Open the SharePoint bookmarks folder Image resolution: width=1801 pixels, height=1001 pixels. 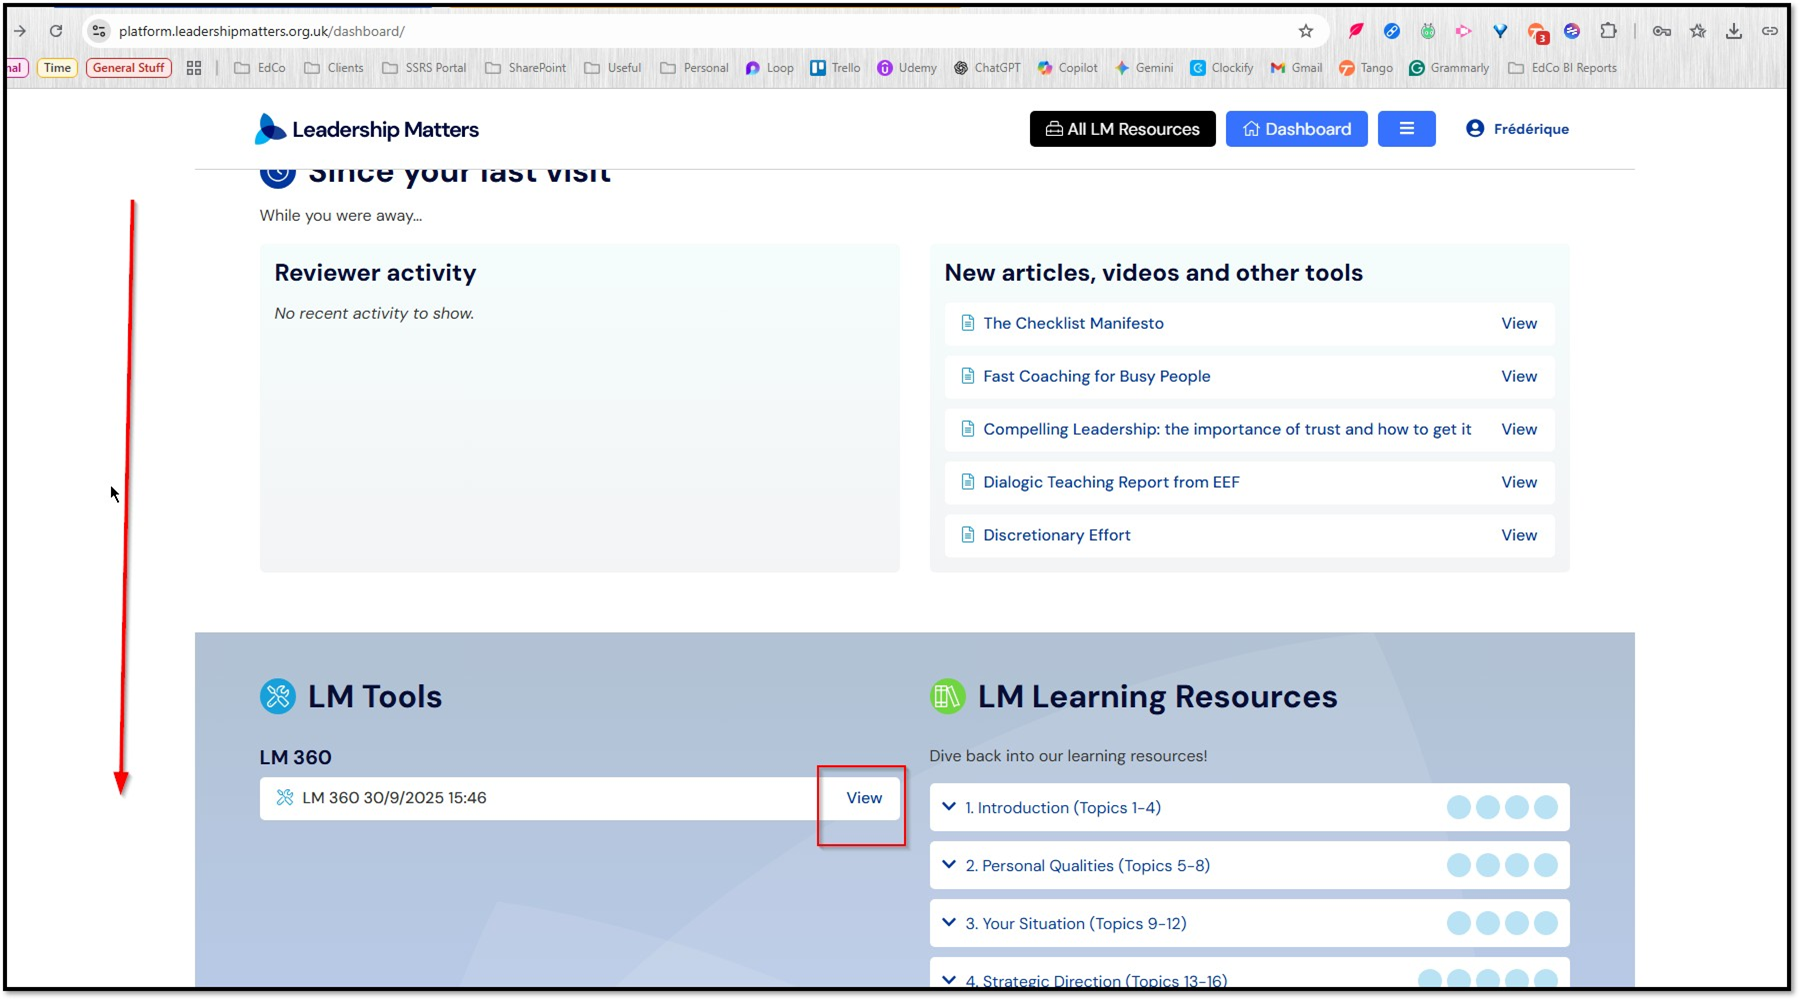click(525, 68)
